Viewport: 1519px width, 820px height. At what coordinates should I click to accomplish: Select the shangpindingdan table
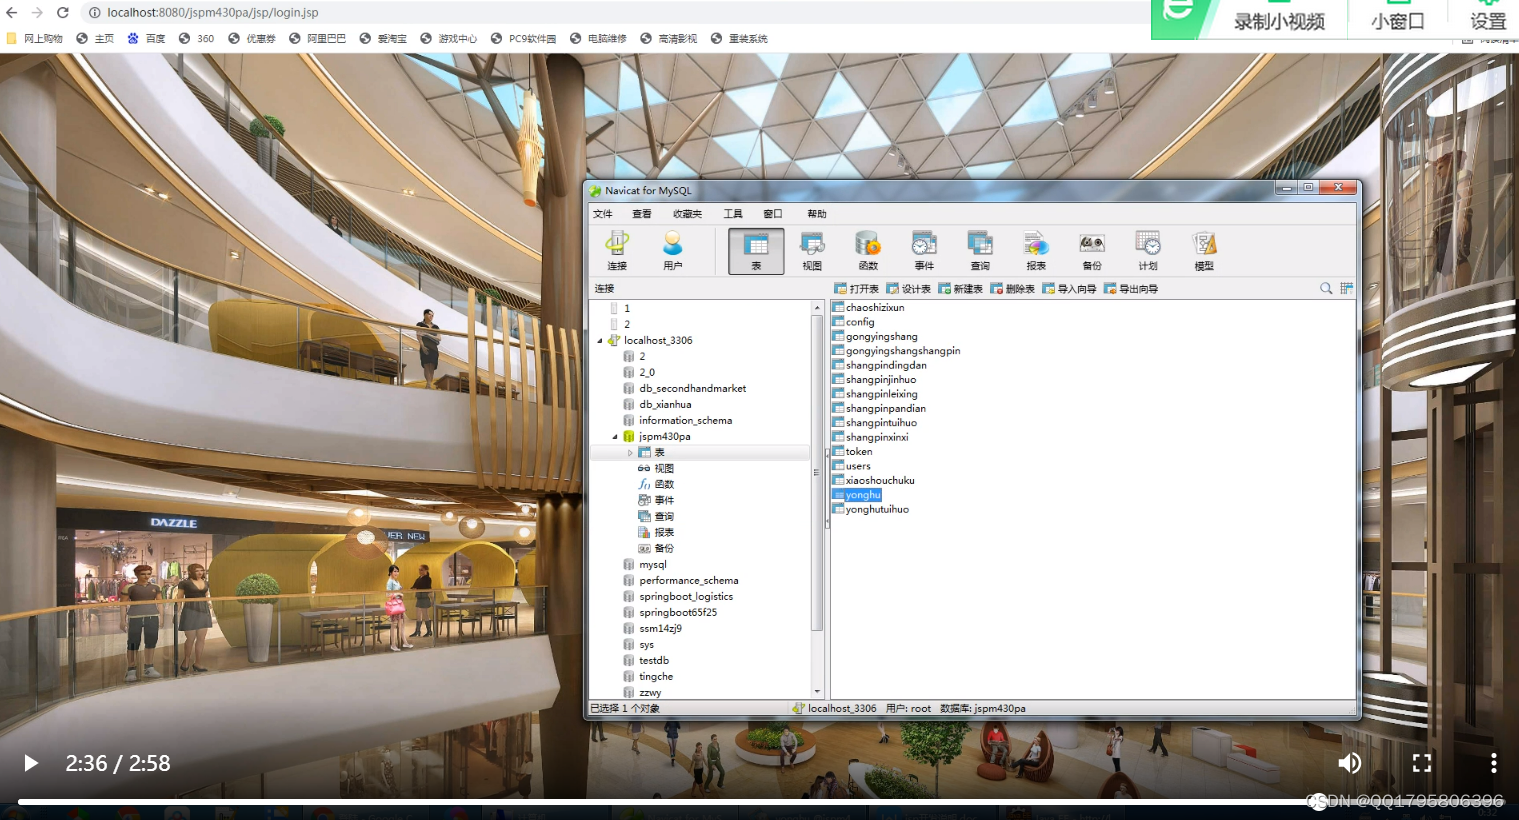click(886, 365)
